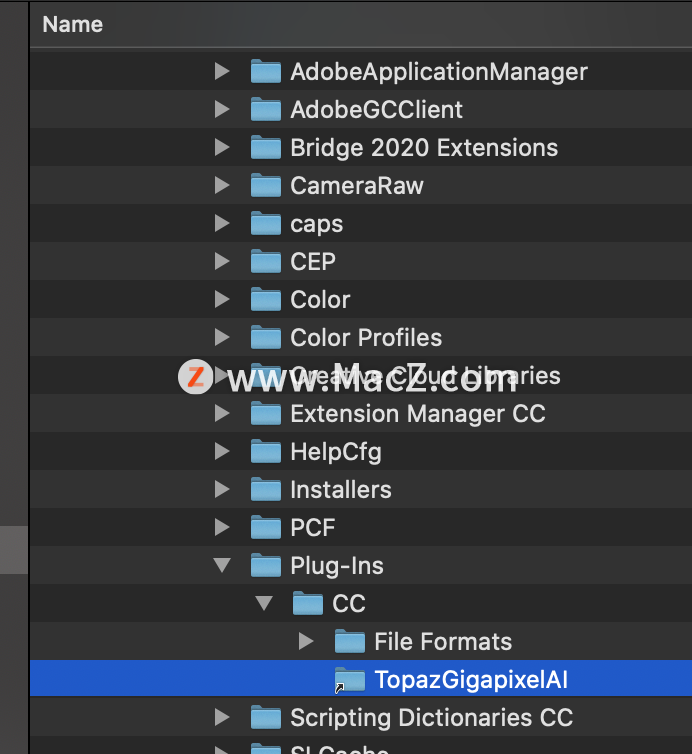Expand the AdobeApplicationManager folder
Image resolution: width=692 pixels, height=754 pixels.
(222, 71)
